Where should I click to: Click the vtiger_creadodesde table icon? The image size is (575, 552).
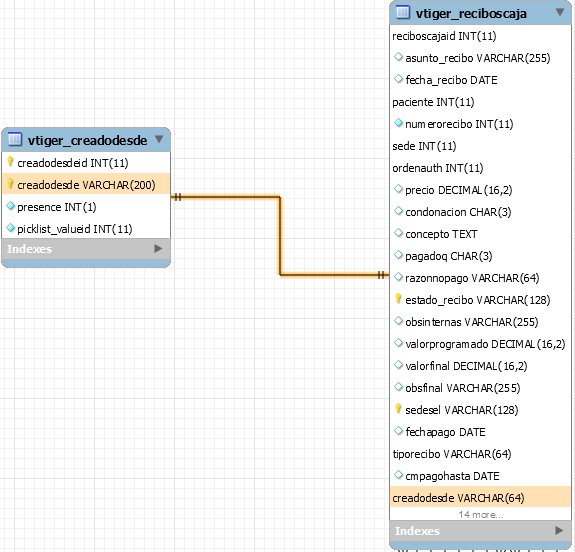15,140
